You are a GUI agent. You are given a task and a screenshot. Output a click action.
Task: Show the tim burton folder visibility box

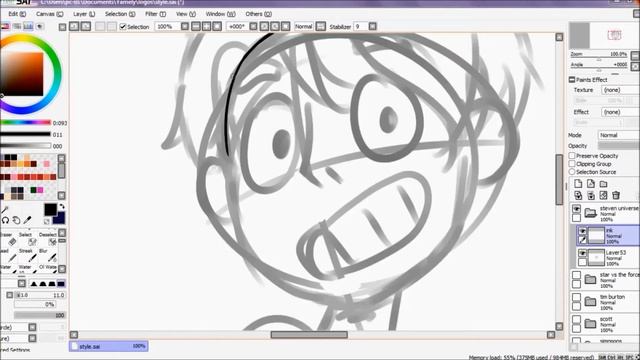coord(576,297)
